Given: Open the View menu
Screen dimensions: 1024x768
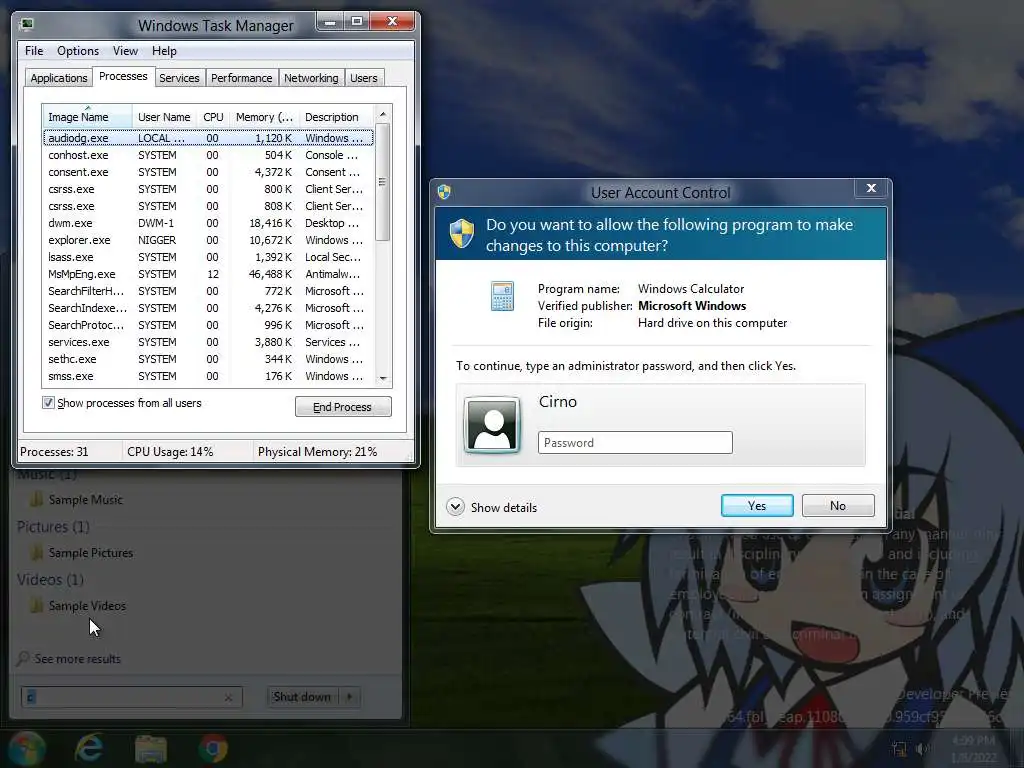Looking at the screenshot, I should pos(125,51).
